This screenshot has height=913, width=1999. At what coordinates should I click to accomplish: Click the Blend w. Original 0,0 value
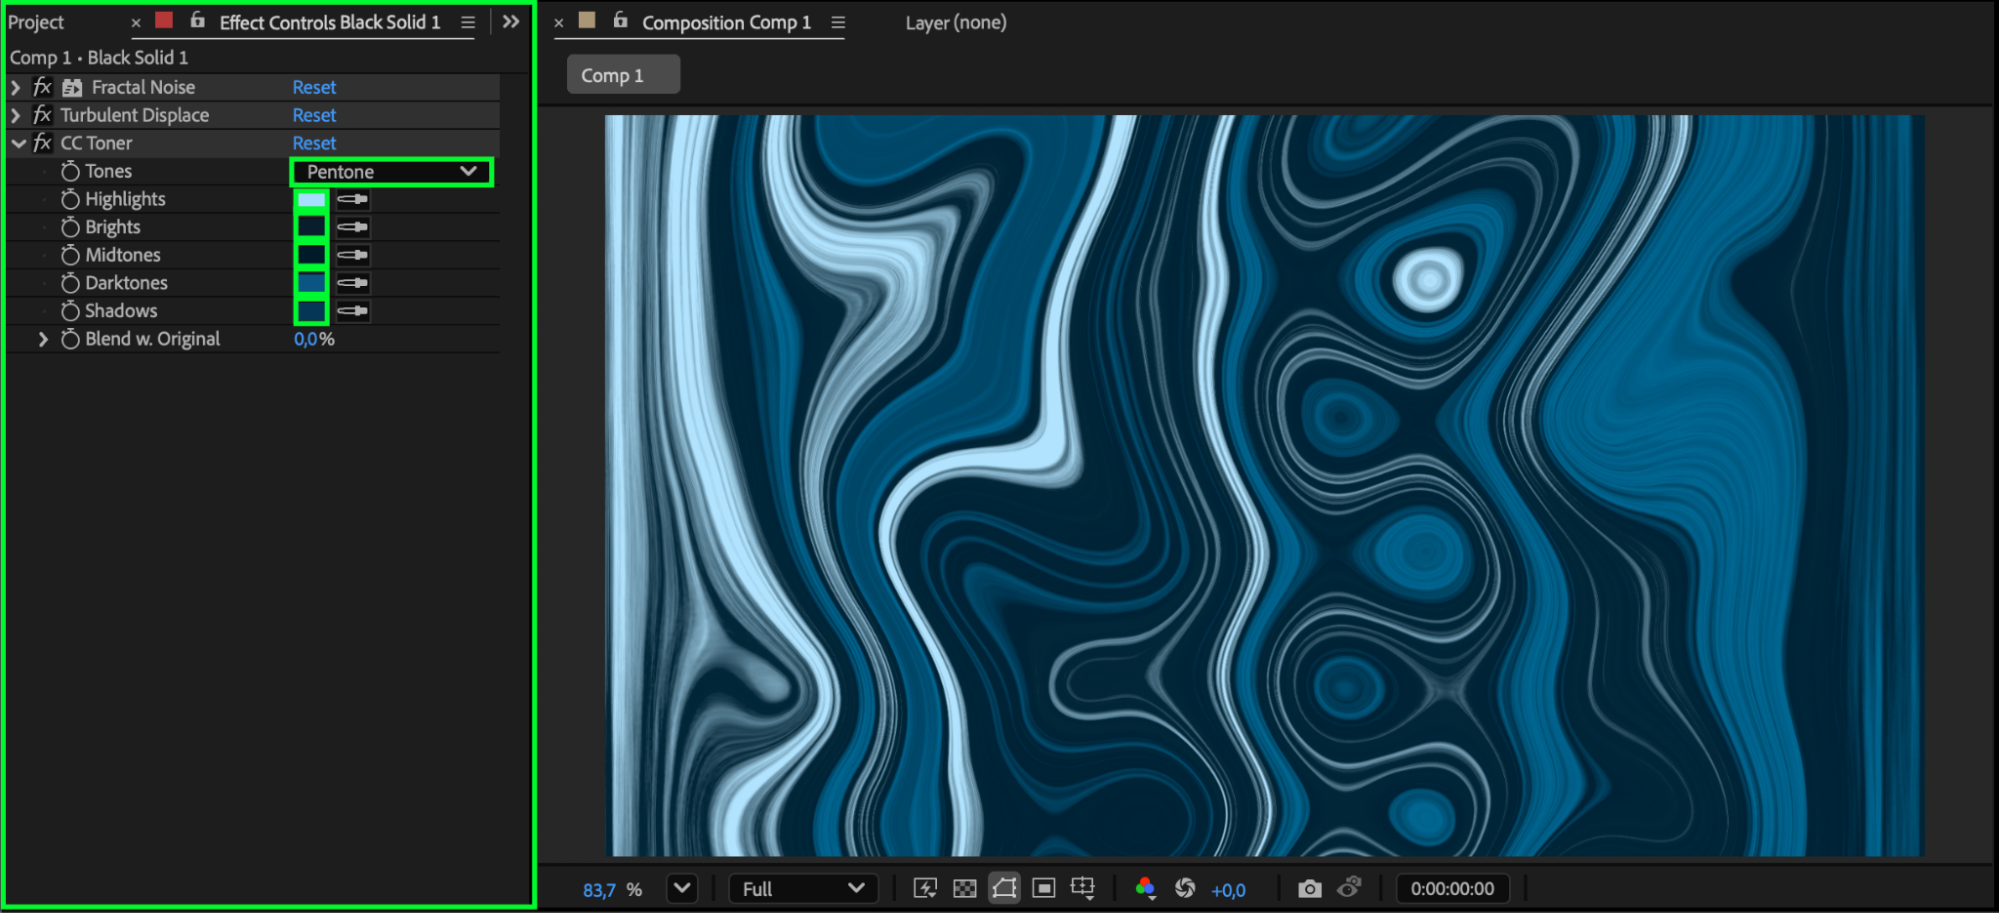click(x=305, y=339)
